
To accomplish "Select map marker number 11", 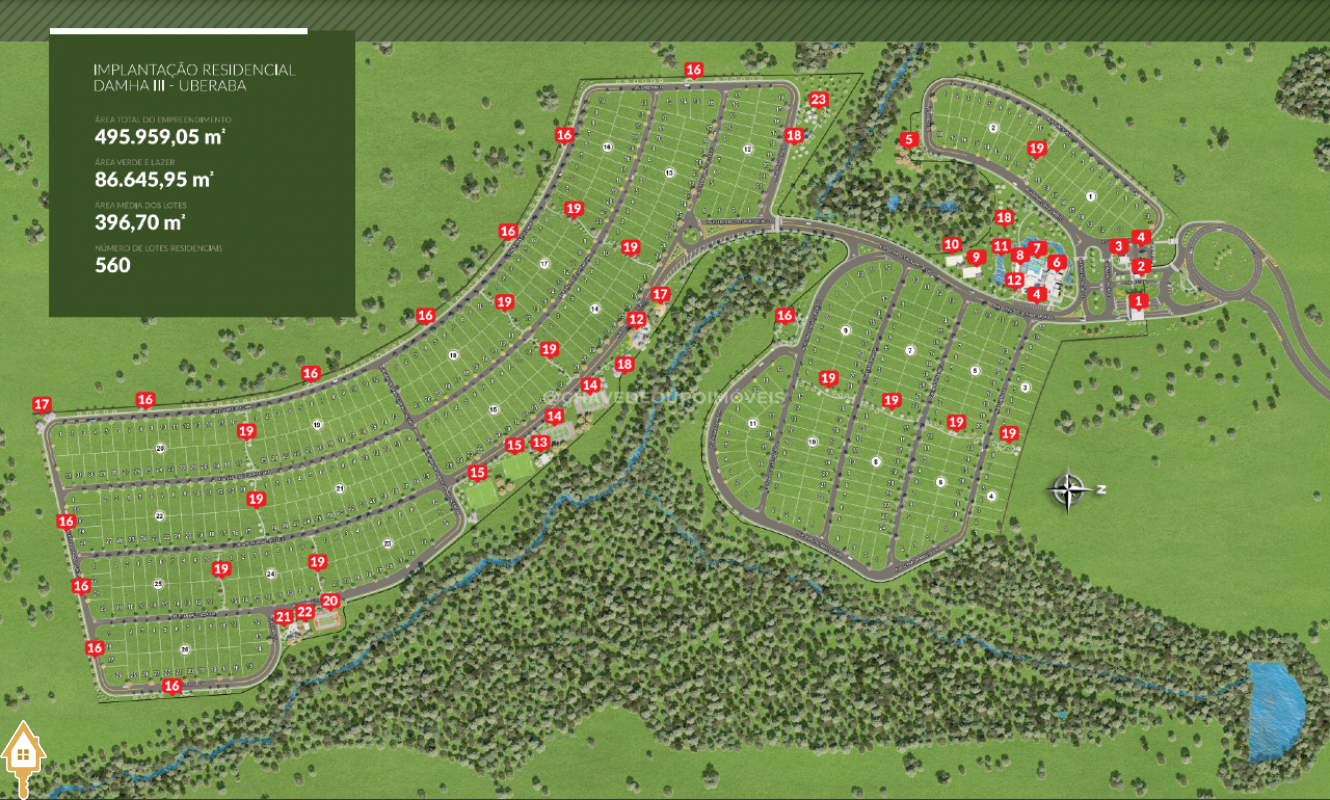I will 1000,245.
